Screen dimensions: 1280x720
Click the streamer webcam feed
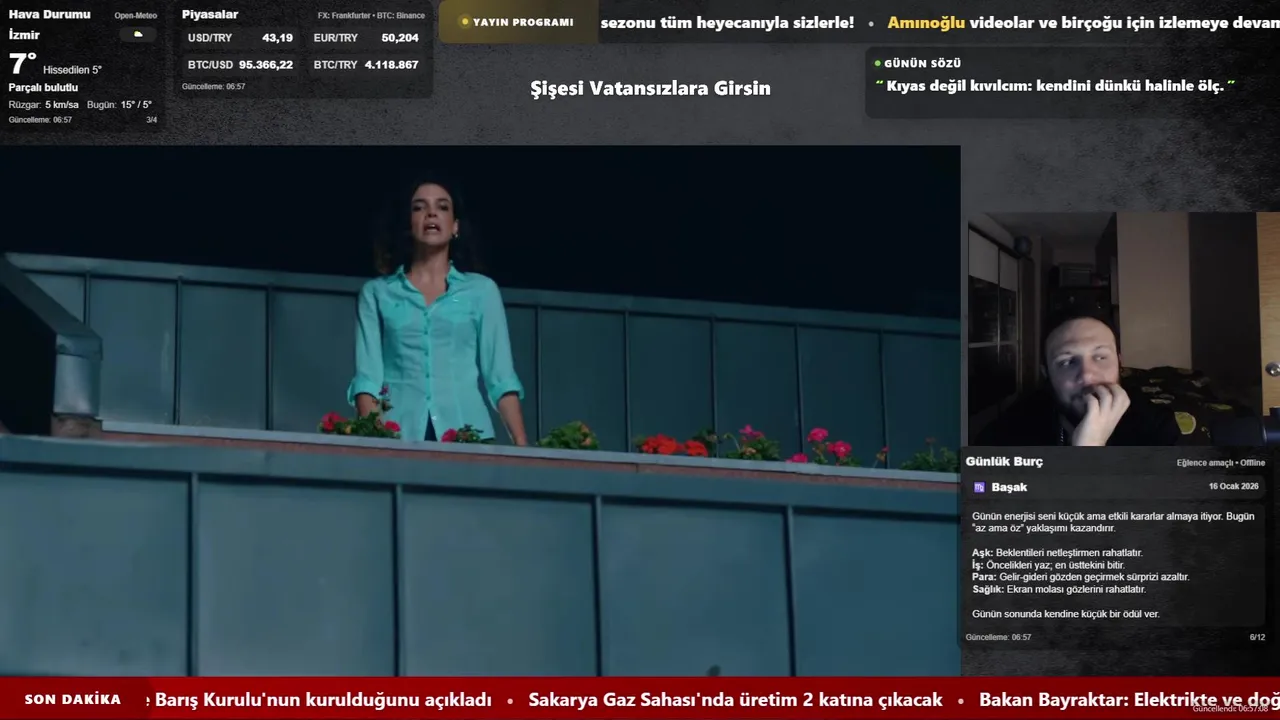pyautogui.click(x=1123, y=328)
